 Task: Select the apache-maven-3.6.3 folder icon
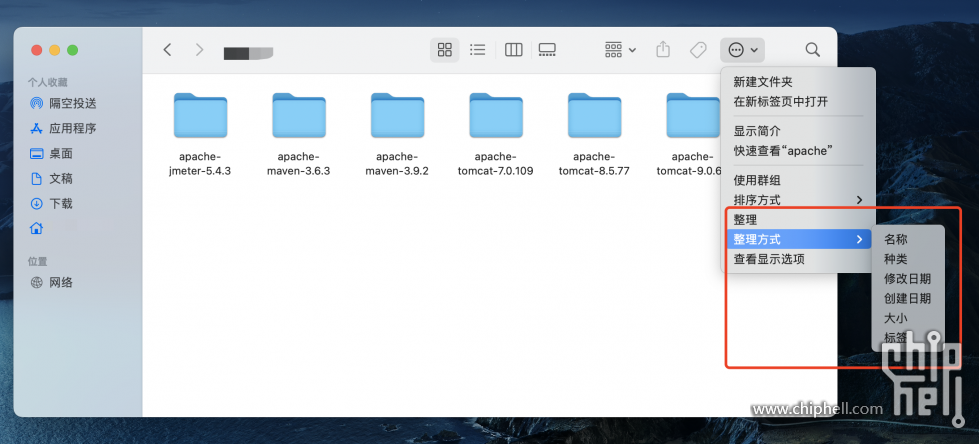click(298, 116)
